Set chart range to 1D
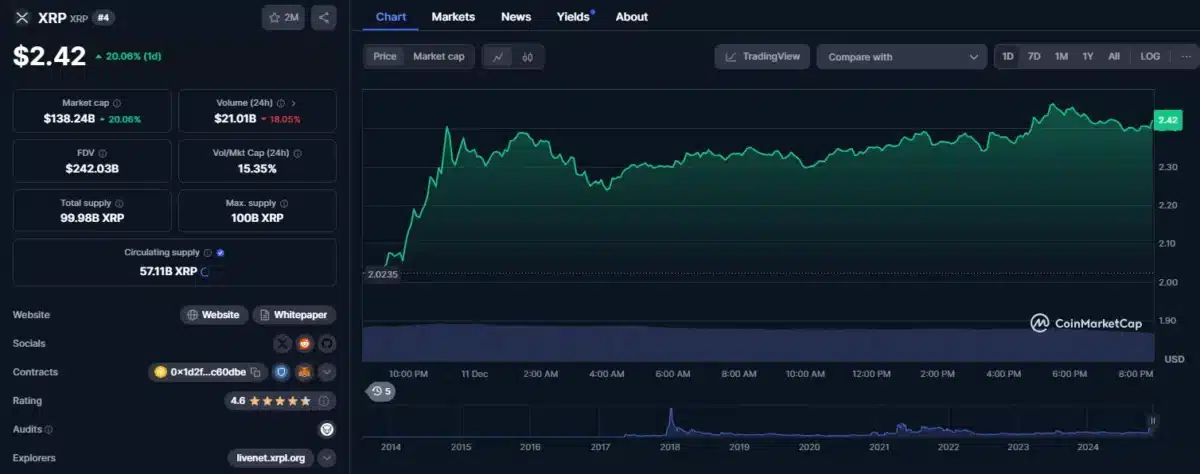The image size is (1200, 474). 1008,57
